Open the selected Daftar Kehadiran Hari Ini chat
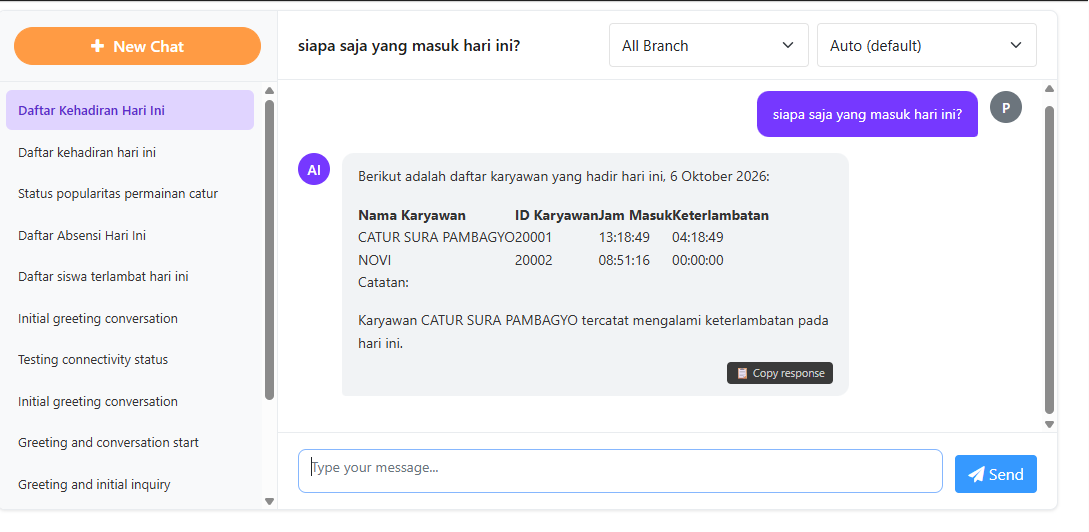 click(130, 110)
